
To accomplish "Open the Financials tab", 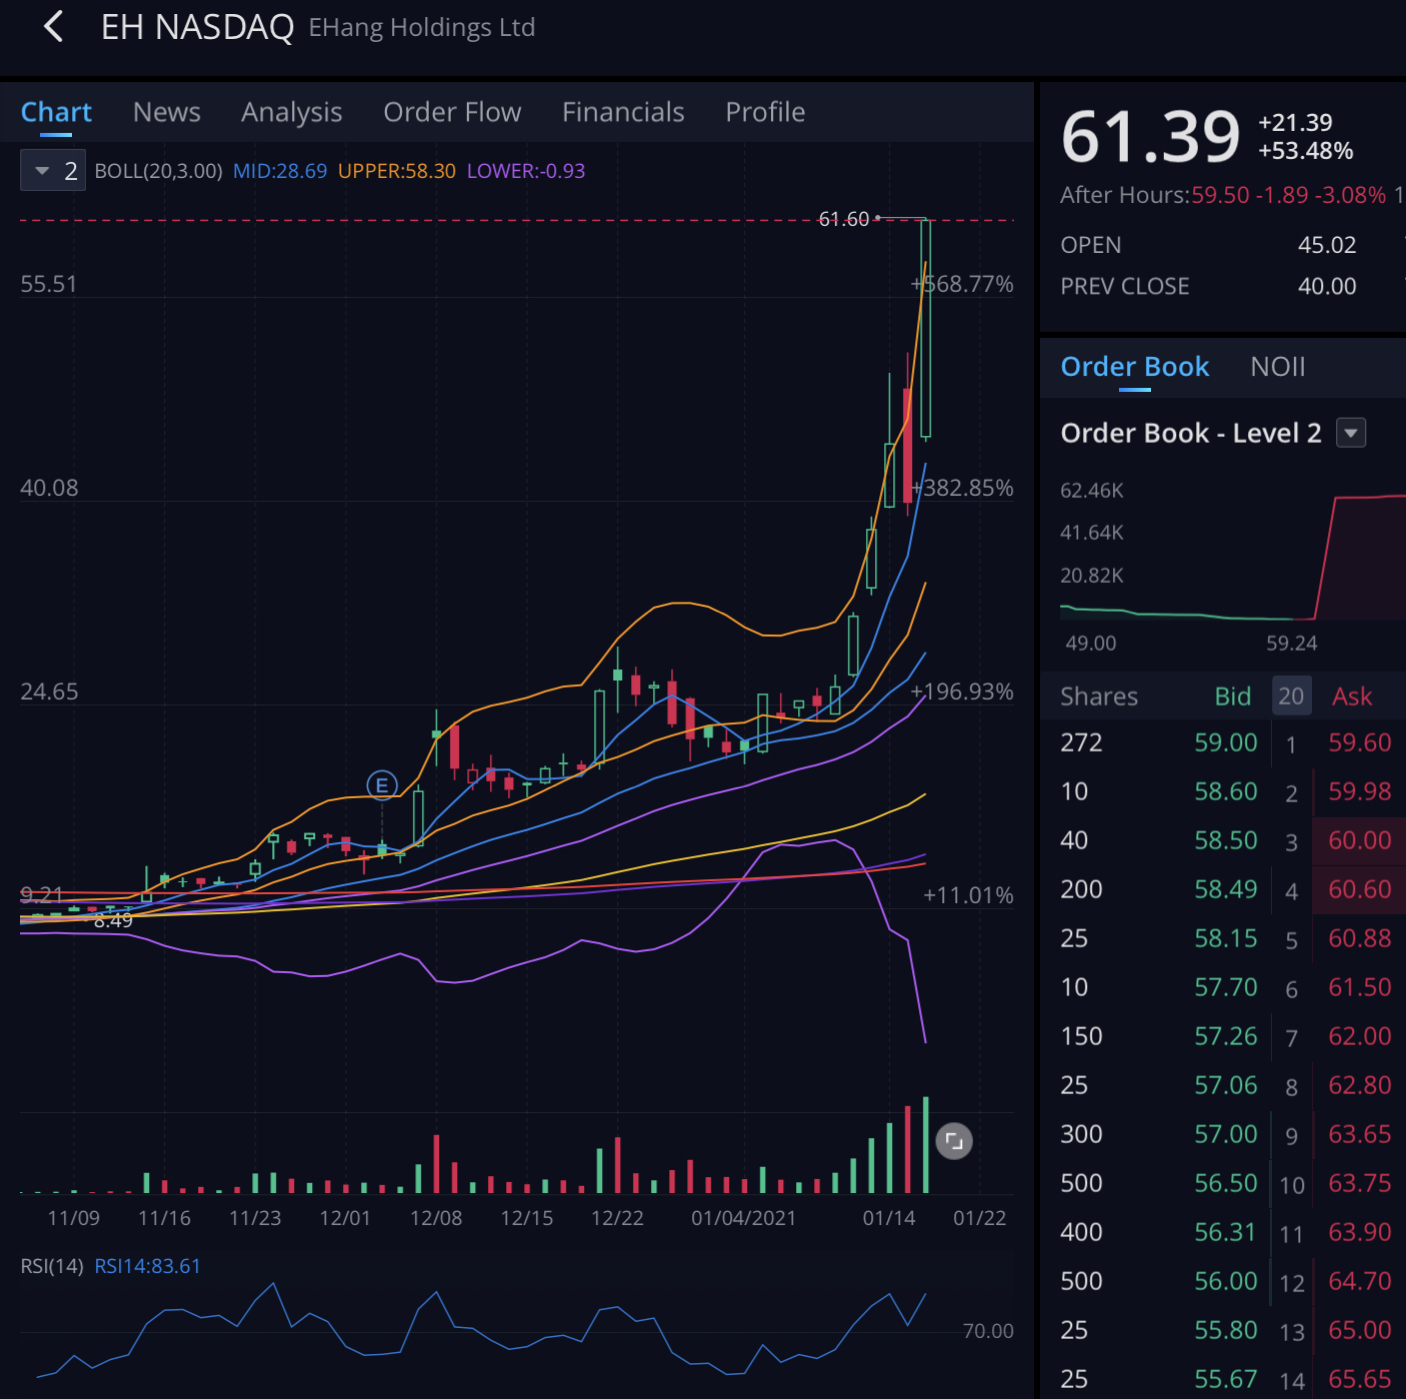I will tap(623, 112).
